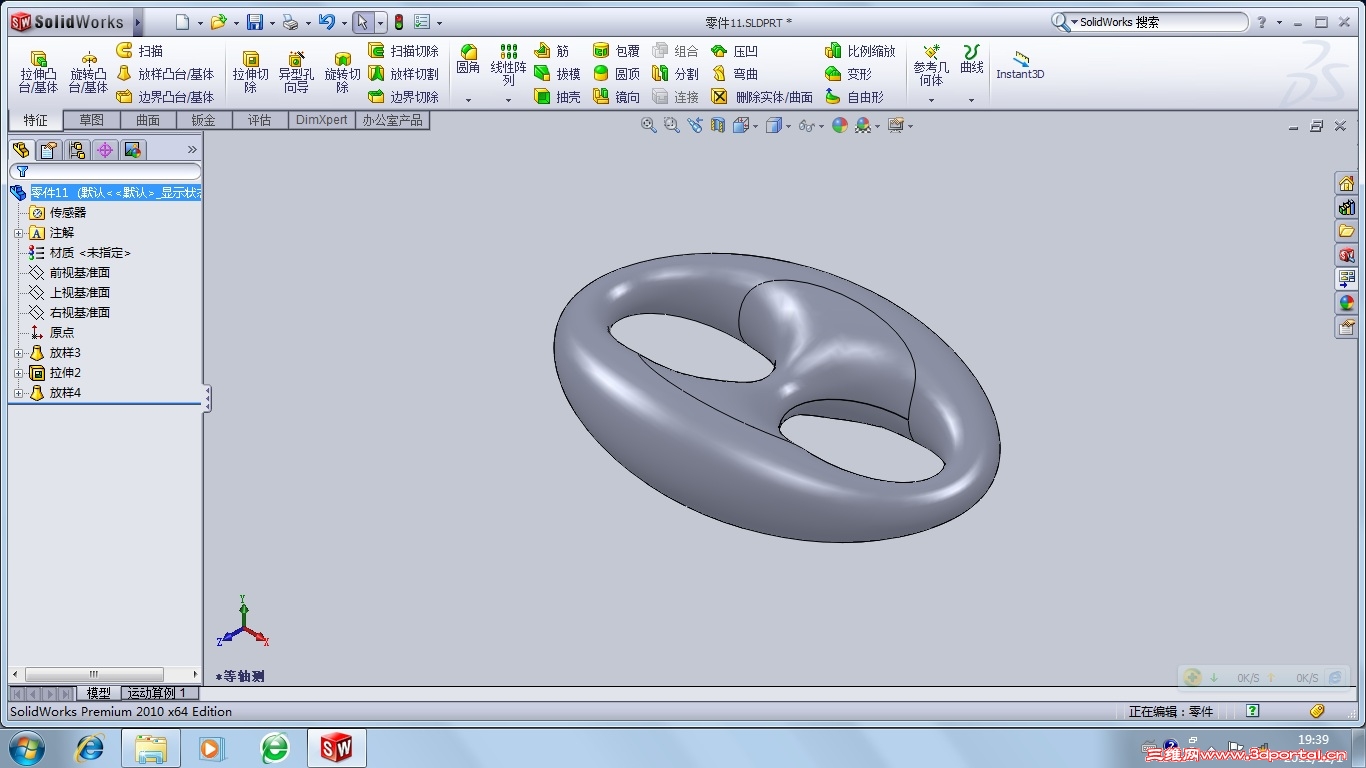Viewport: 1366px width, 768px height.
Task: Select the 放样切割 lofted cut tool
Action: [x=403, y=74]
